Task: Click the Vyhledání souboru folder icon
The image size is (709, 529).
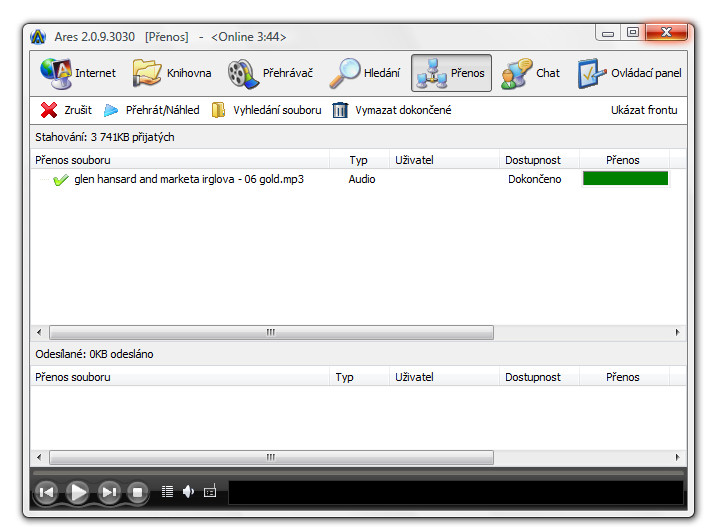Action: 218,110
